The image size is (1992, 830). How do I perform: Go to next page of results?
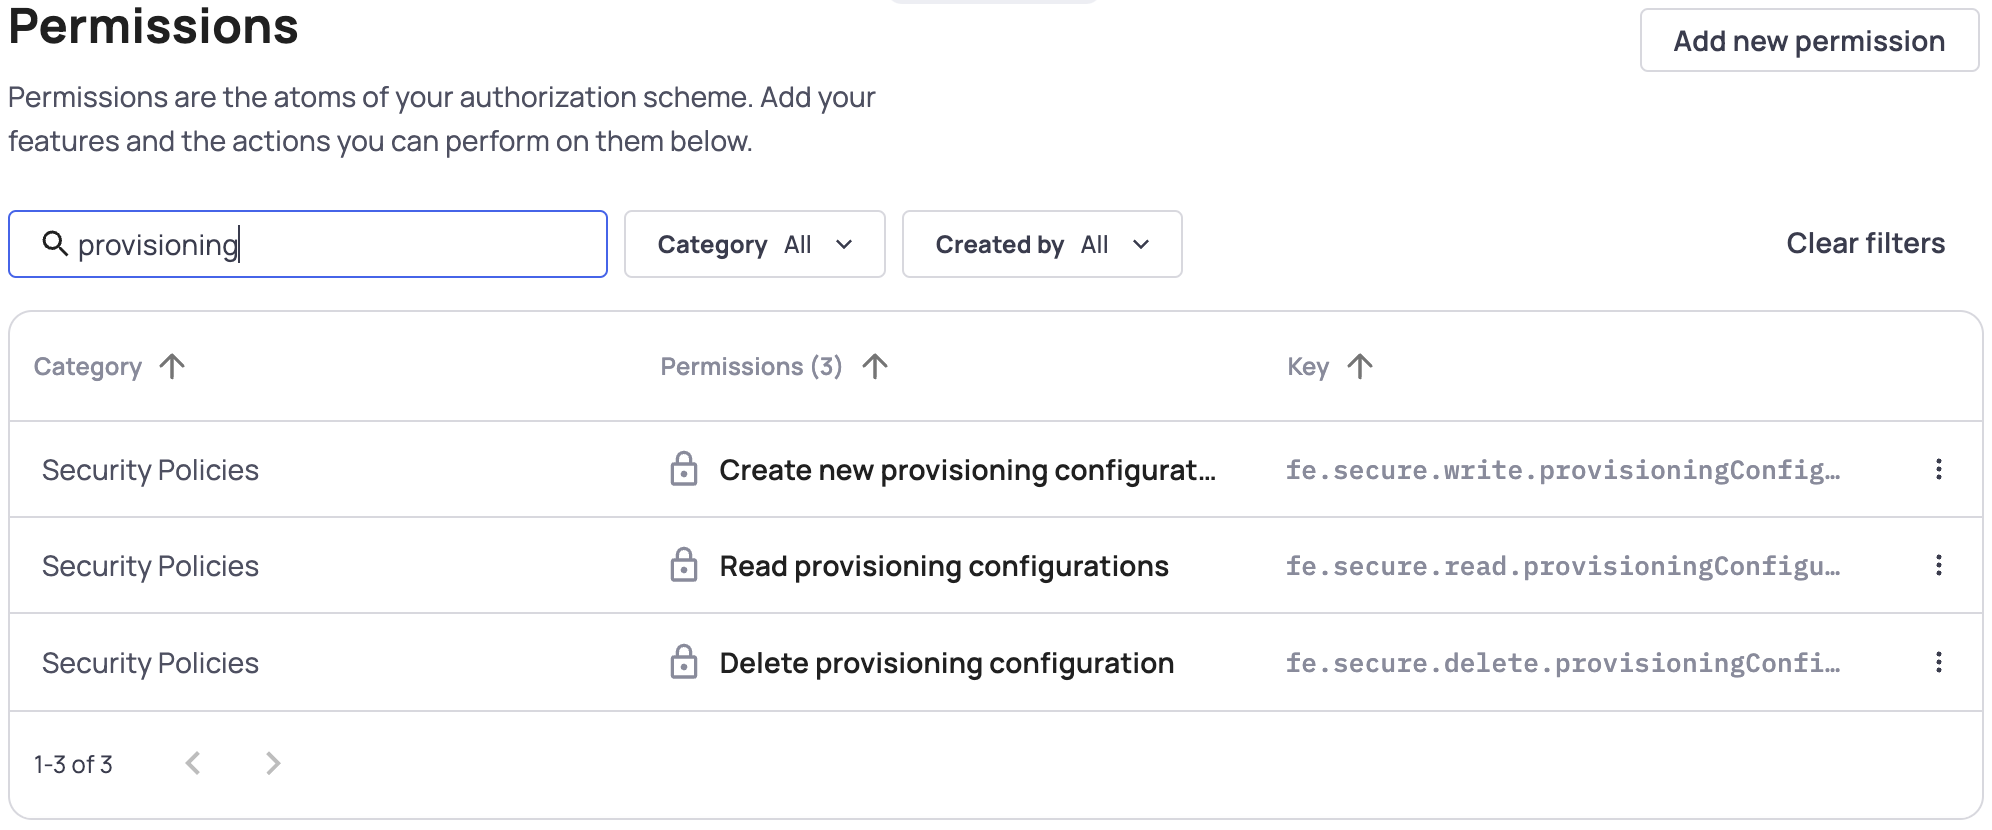click(273, 764)
